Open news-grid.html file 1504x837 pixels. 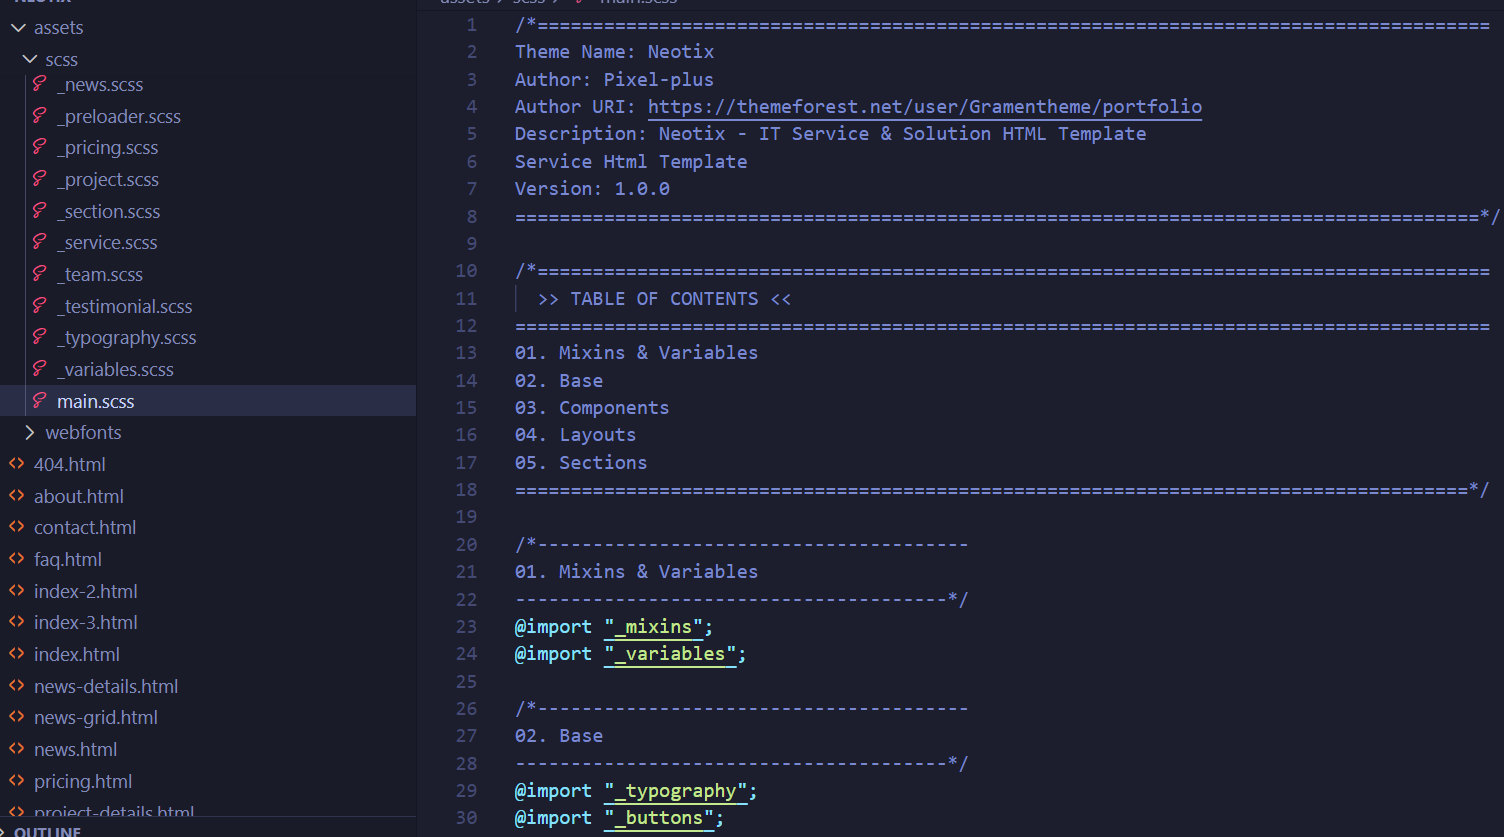[96, 718]
